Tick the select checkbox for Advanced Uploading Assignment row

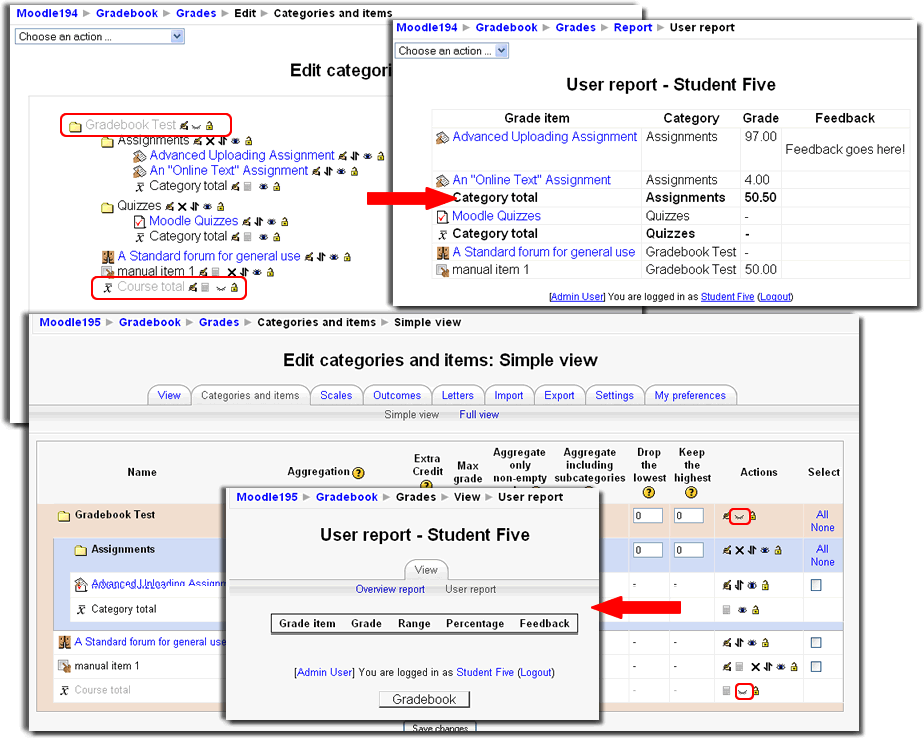pyautogui.click(x=816, y=585)
